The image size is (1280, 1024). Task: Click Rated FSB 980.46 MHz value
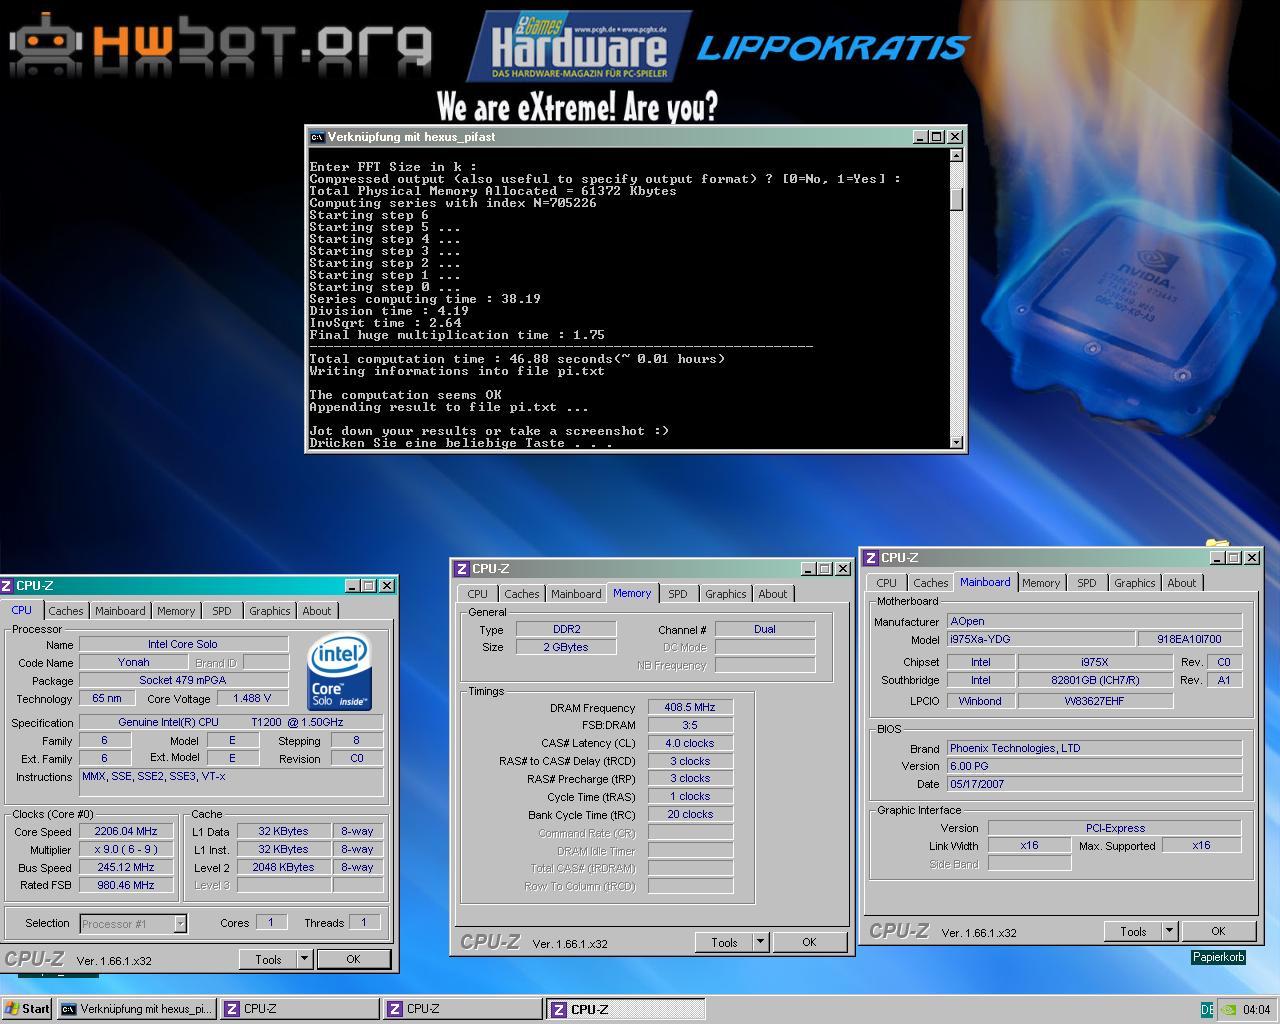(126, 886)
